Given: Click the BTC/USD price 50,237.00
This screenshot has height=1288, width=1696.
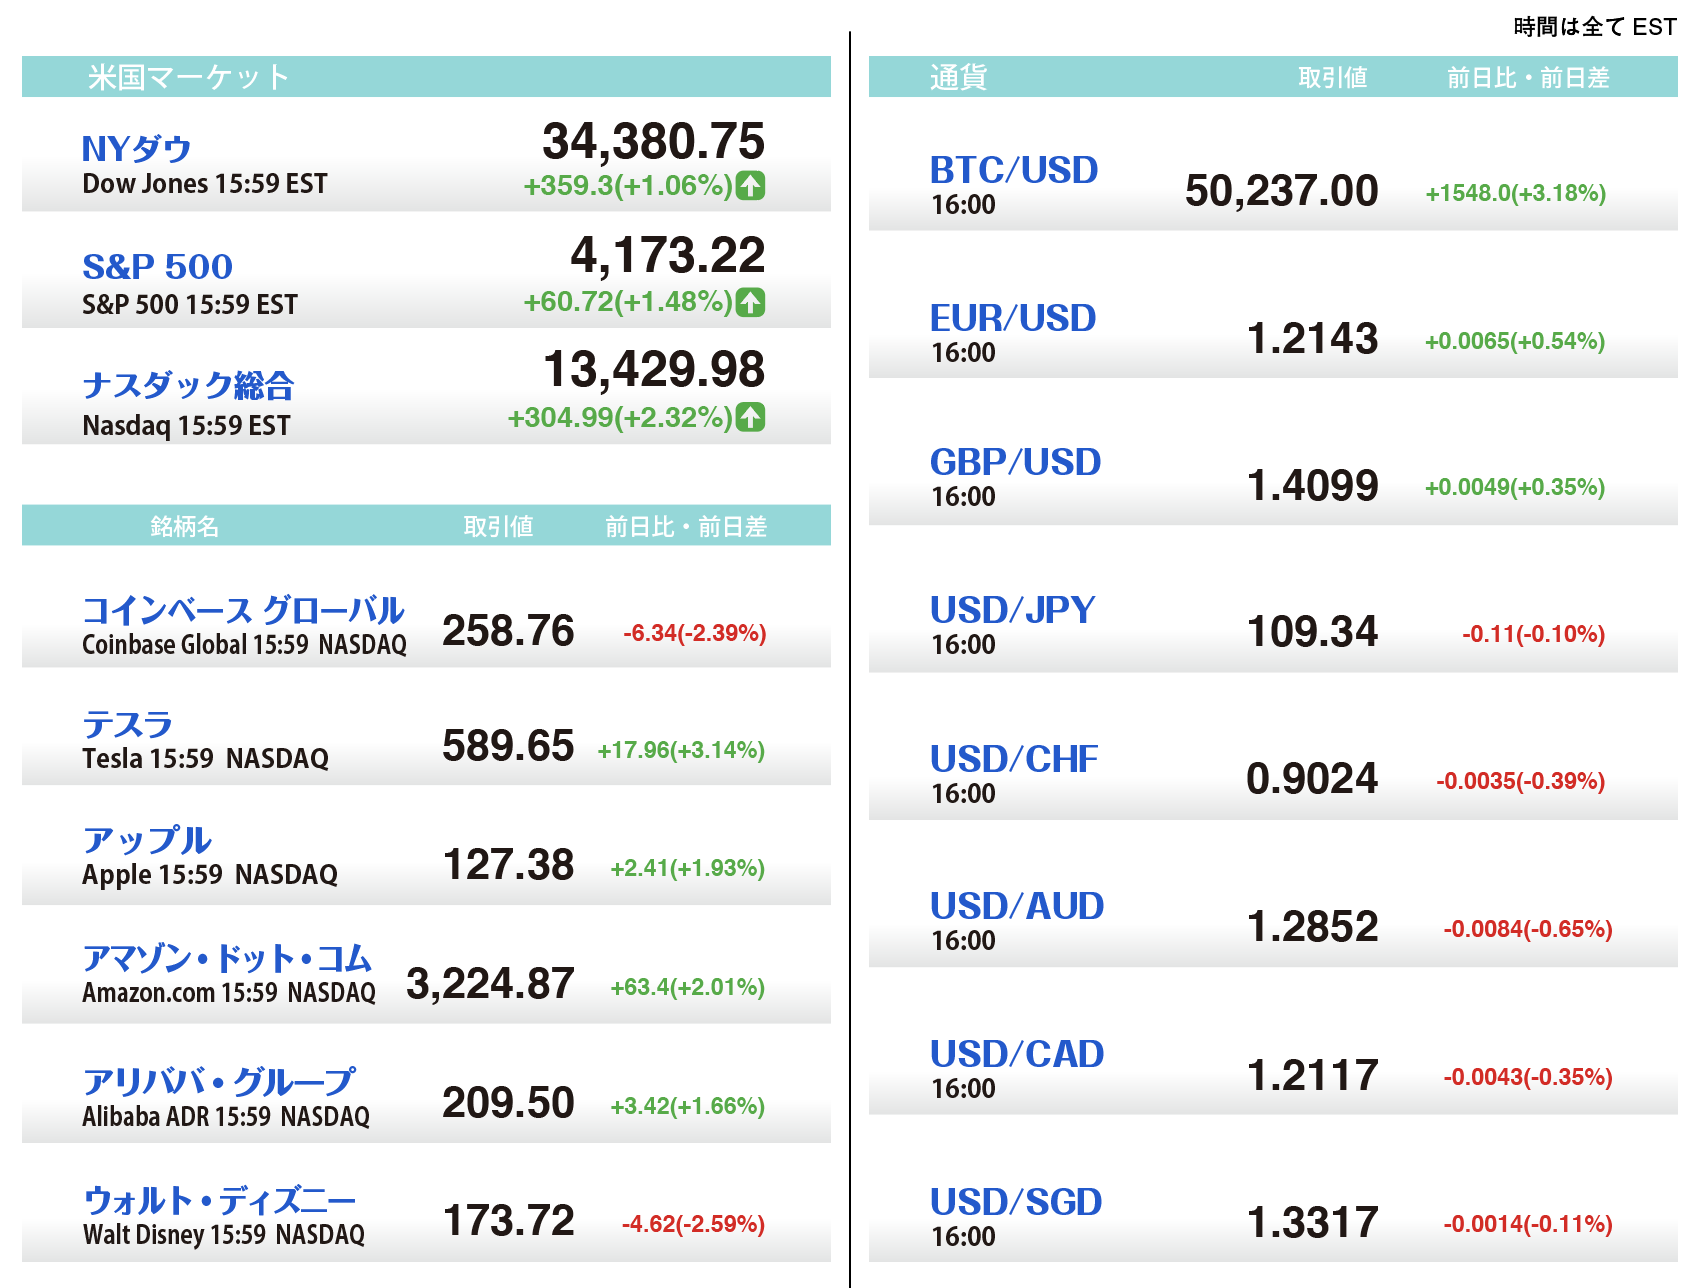Looking at the screenshot, I should tap(1281, 191).
